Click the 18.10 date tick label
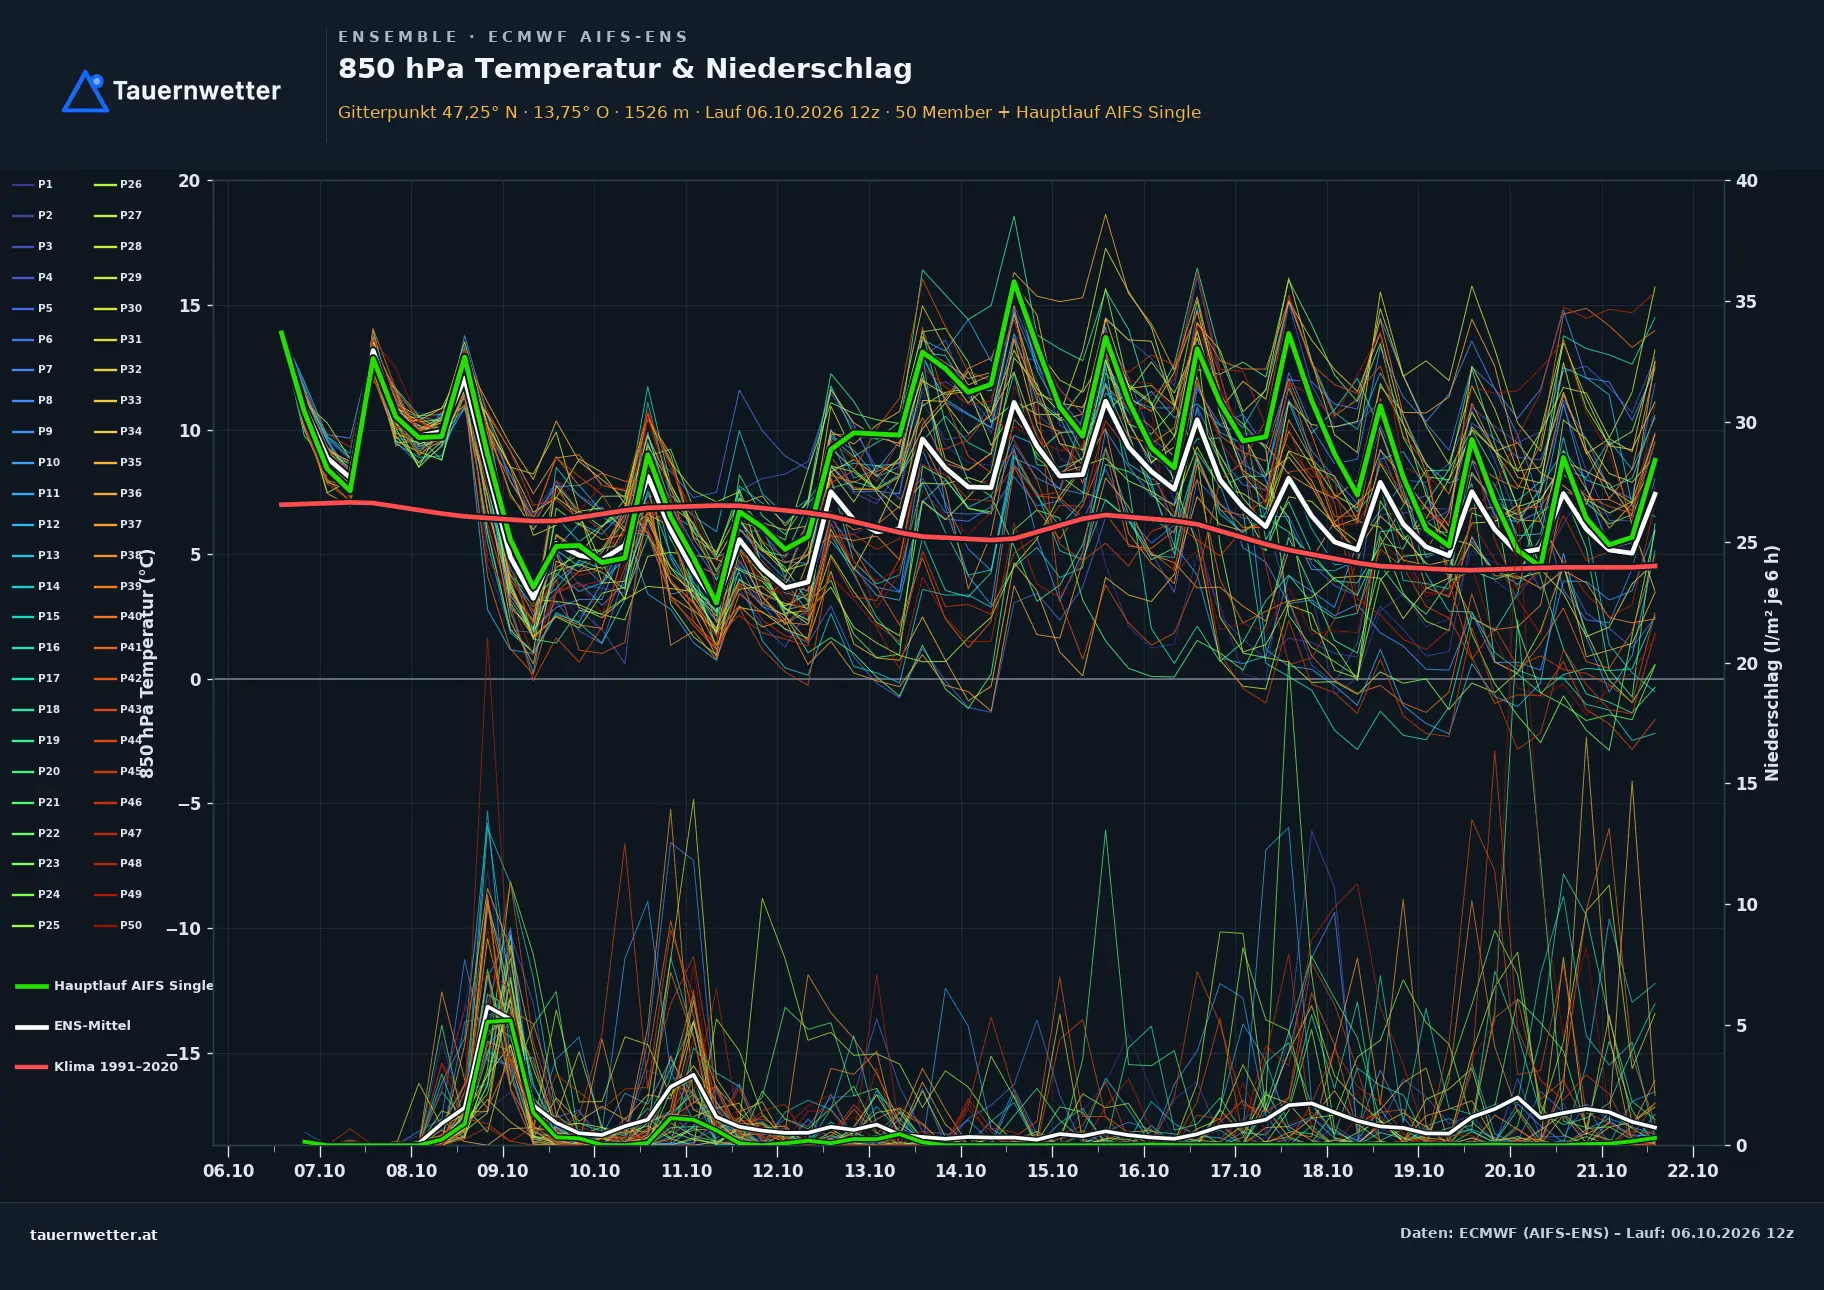1824x1290 pixels. click(x=1327, y=1171)
